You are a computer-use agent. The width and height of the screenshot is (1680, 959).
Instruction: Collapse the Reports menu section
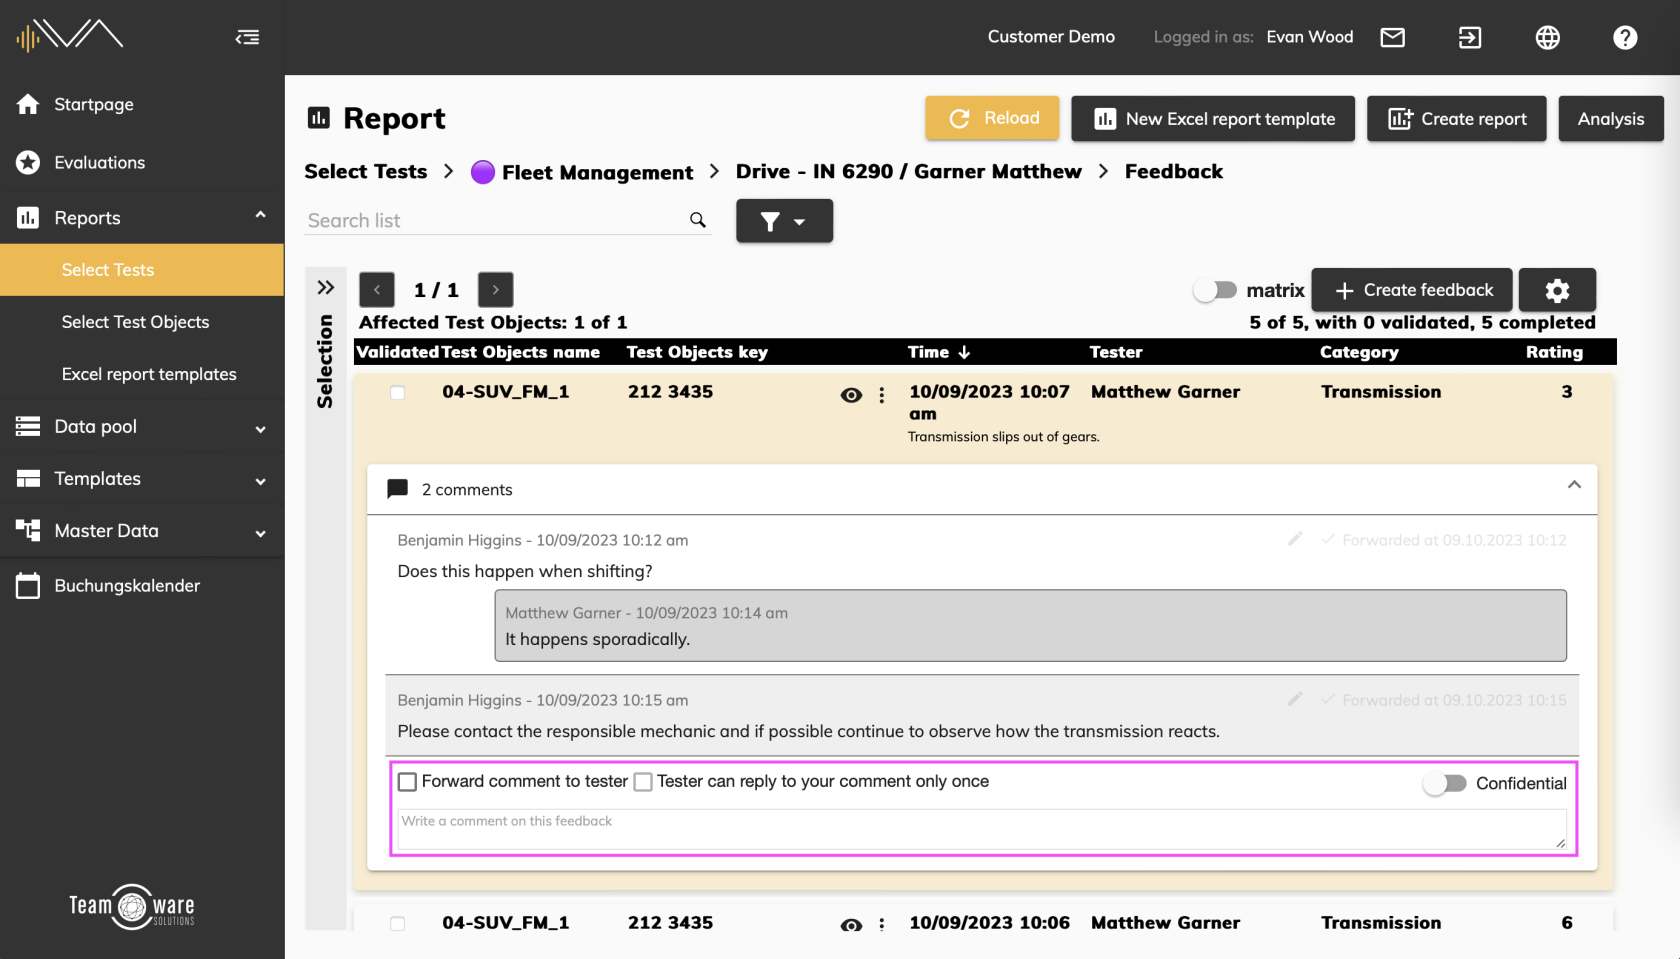point(261,215)
